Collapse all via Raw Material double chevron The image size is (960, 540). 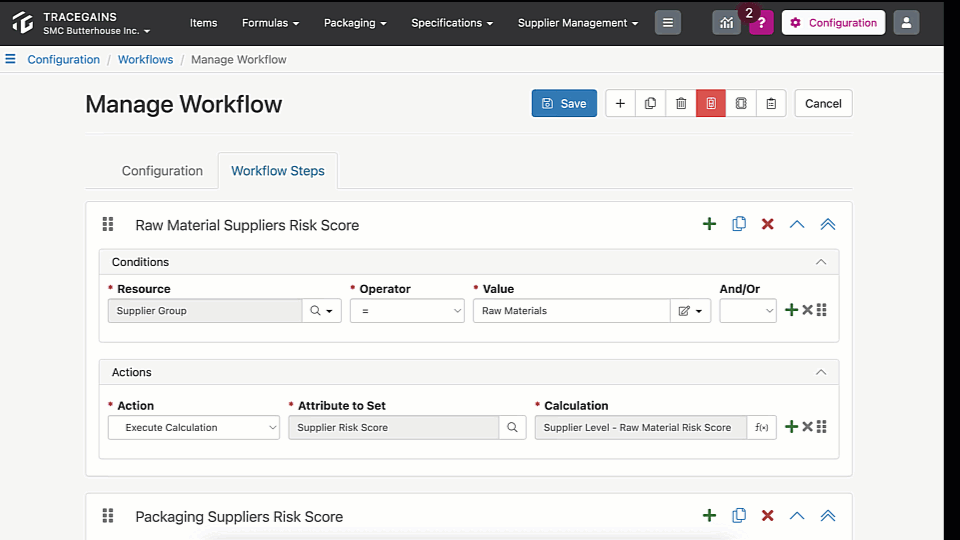click(828, 224)
